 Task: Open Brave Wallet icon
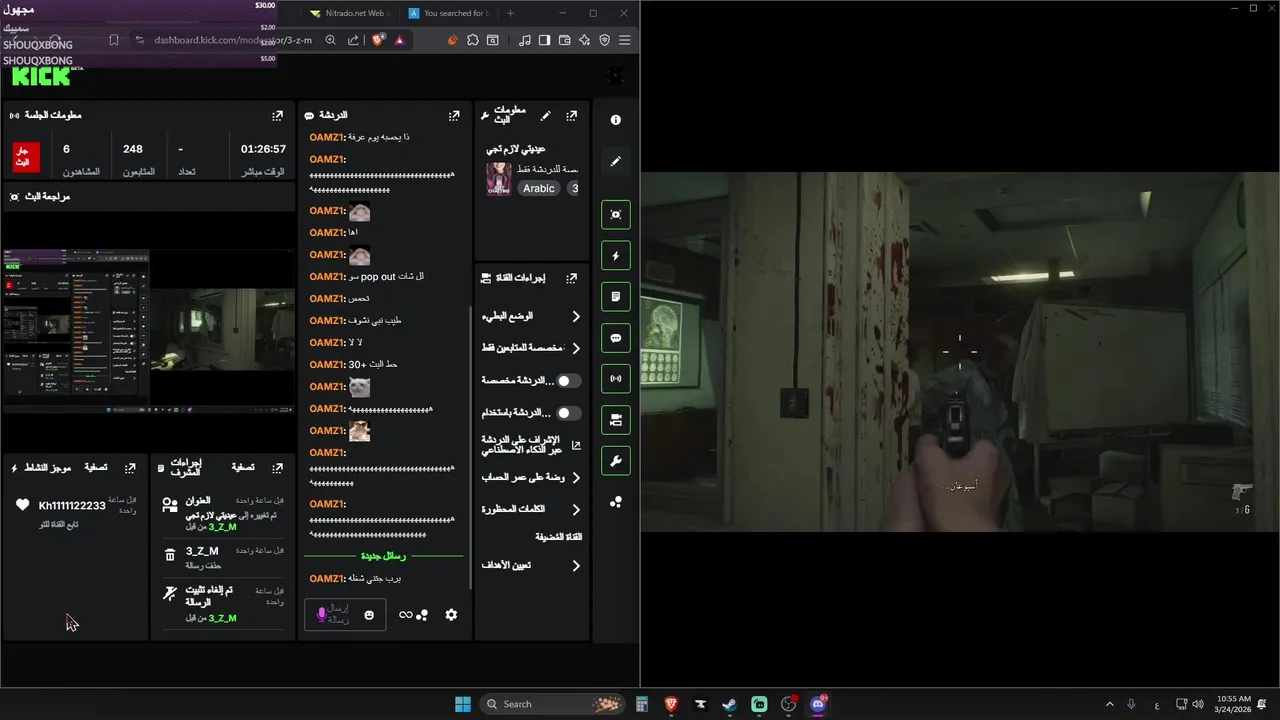coord(565,40)
